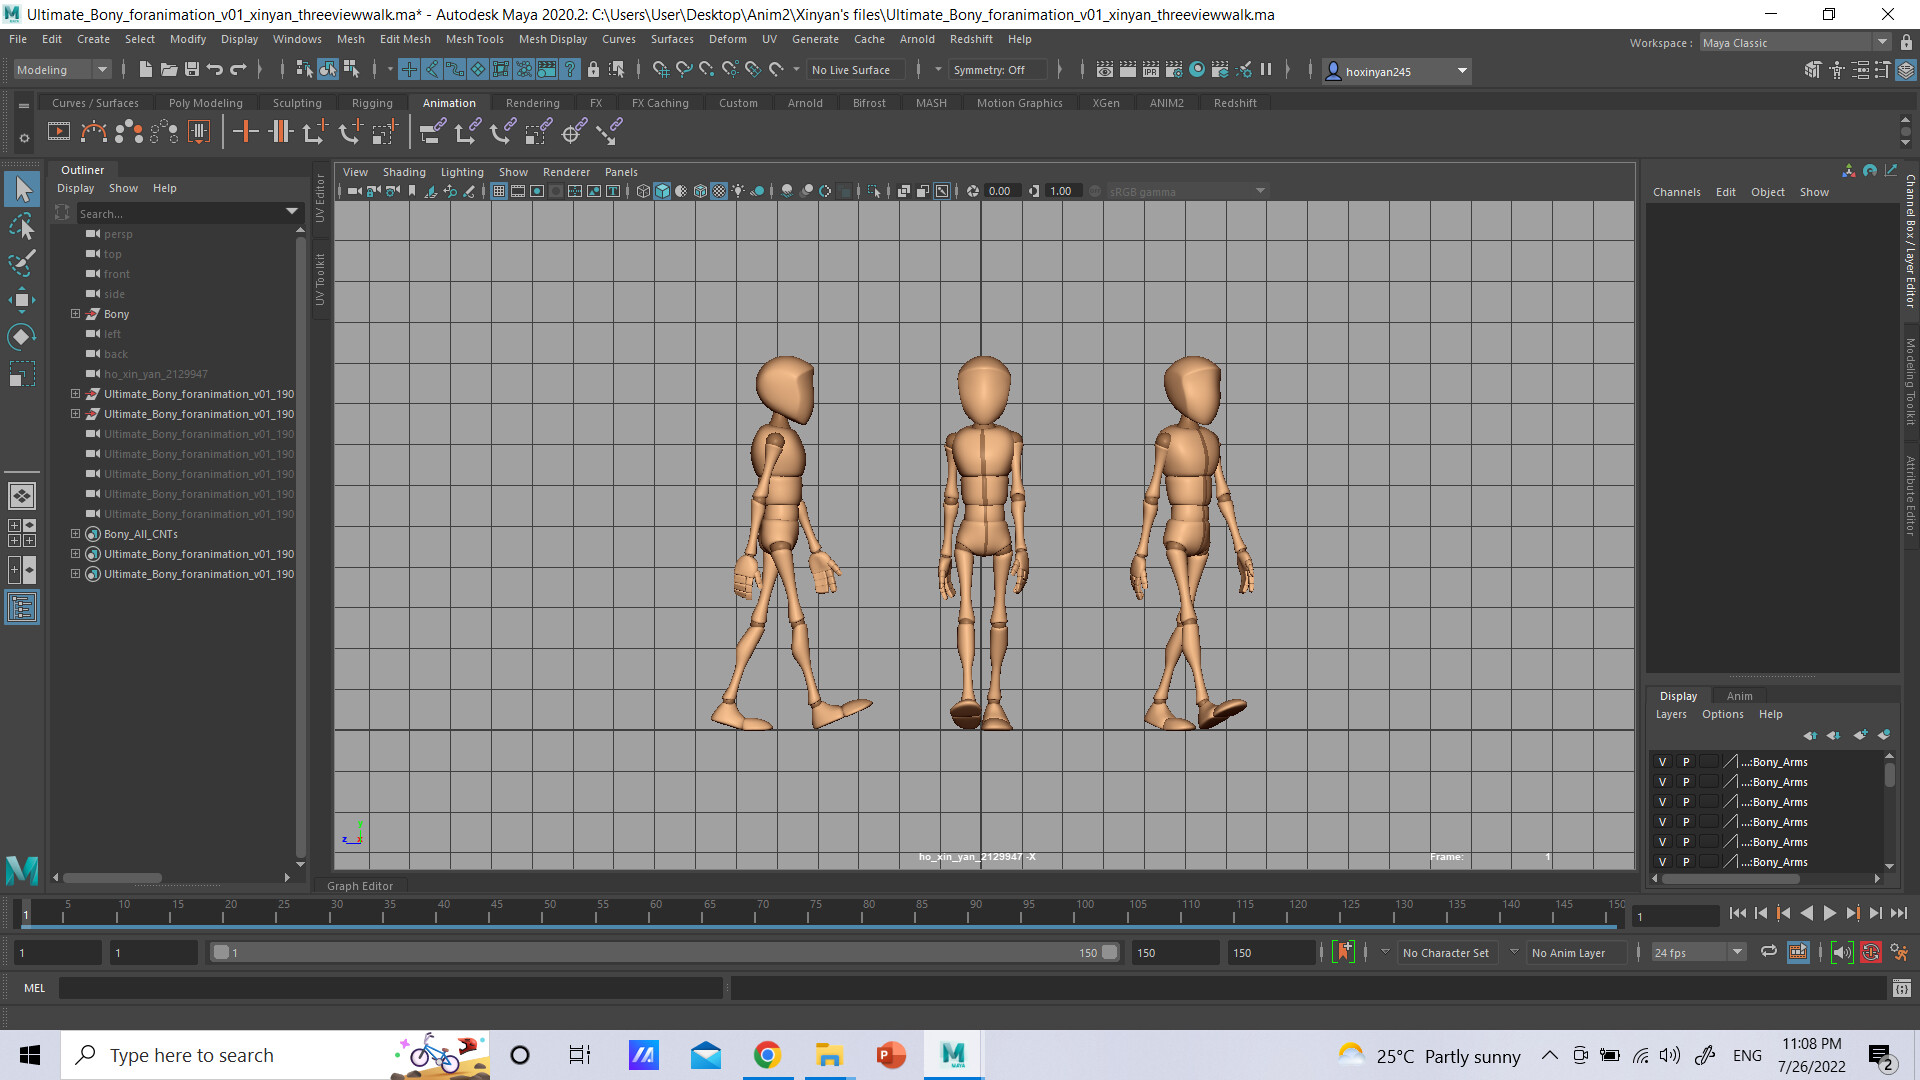The image size is (1920, 1080).
Task: Switch to the Rigging shelf tab
Action: 372,103
